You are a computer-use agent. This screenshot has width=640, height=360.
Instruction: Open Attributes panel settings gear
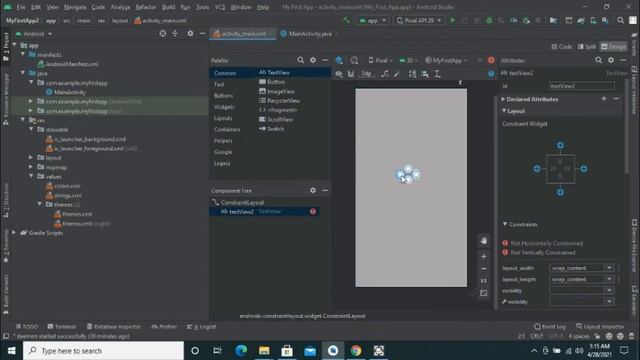(611, 60)
